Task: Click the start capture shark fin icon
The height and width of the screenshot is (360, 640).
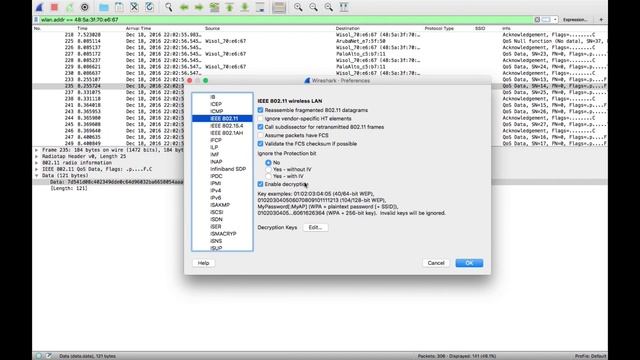Action: coord(39,7)
